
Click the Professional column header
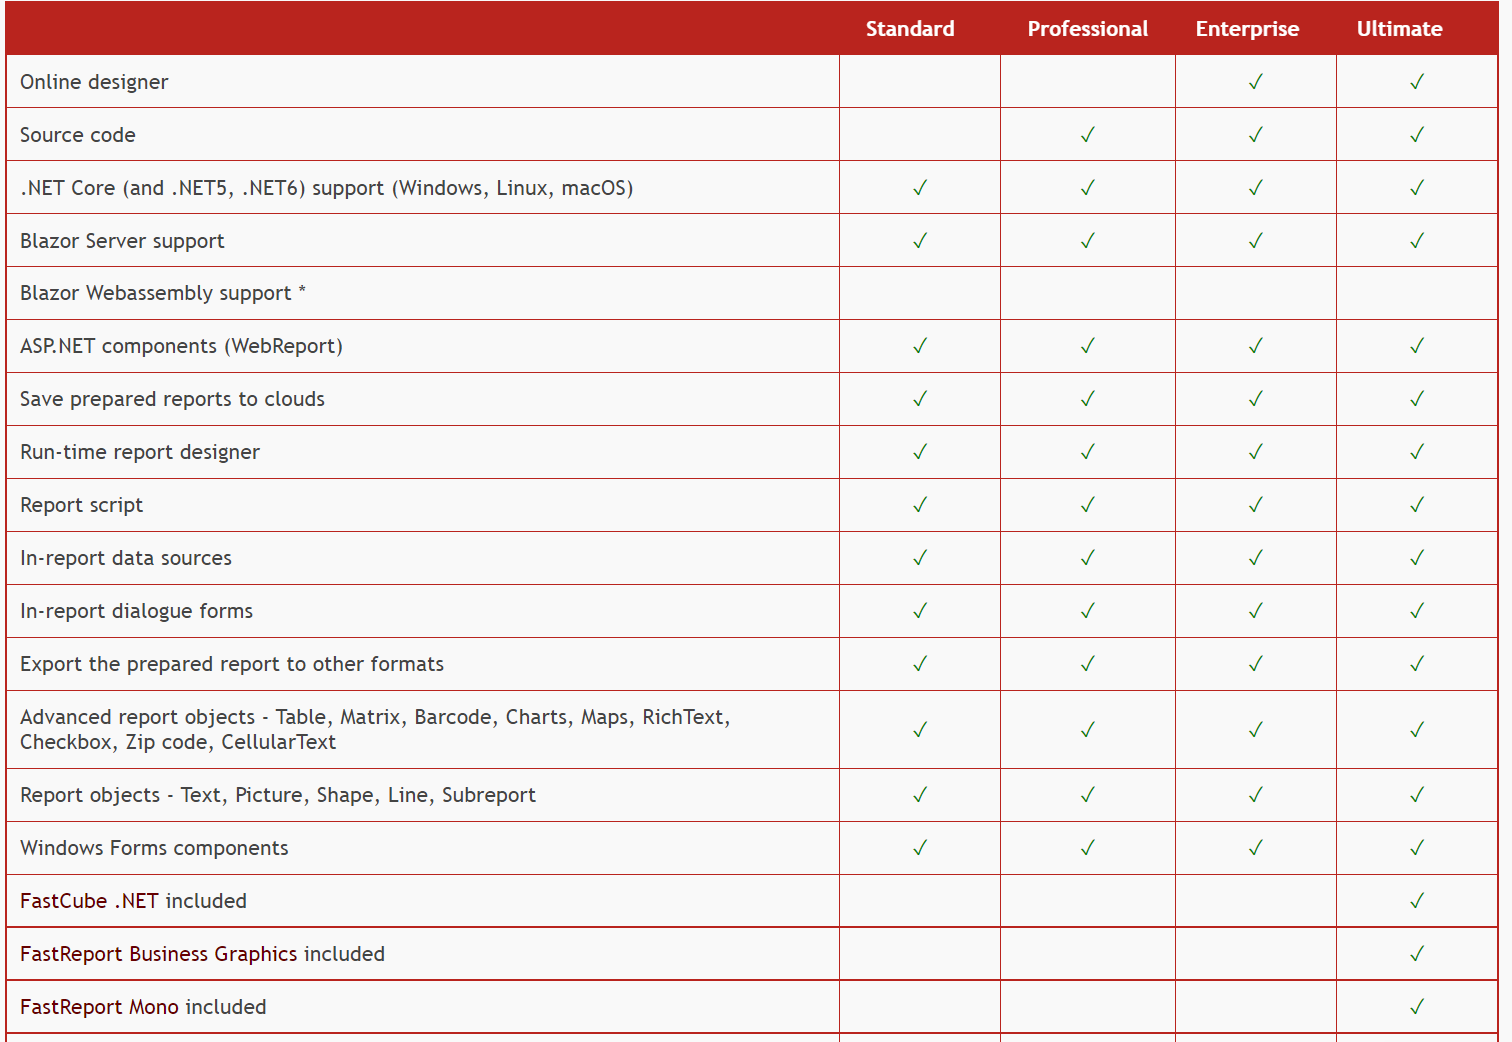(1087, 29)
